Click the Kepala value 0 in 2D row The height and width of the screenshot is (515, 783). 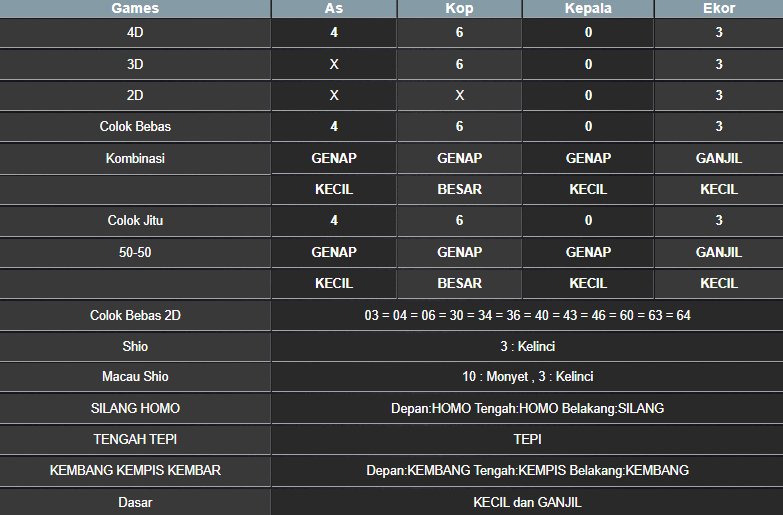pos(588,95)
